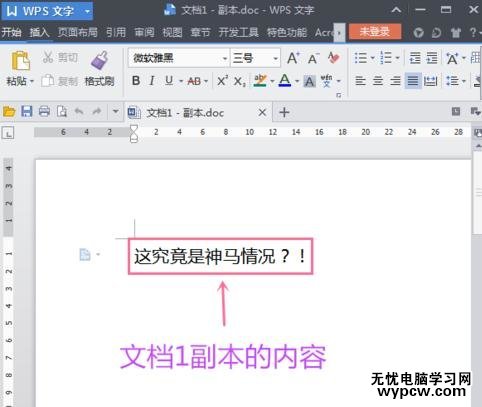Click the Print Preview icon
482x407 pixels.
(62, 111)
